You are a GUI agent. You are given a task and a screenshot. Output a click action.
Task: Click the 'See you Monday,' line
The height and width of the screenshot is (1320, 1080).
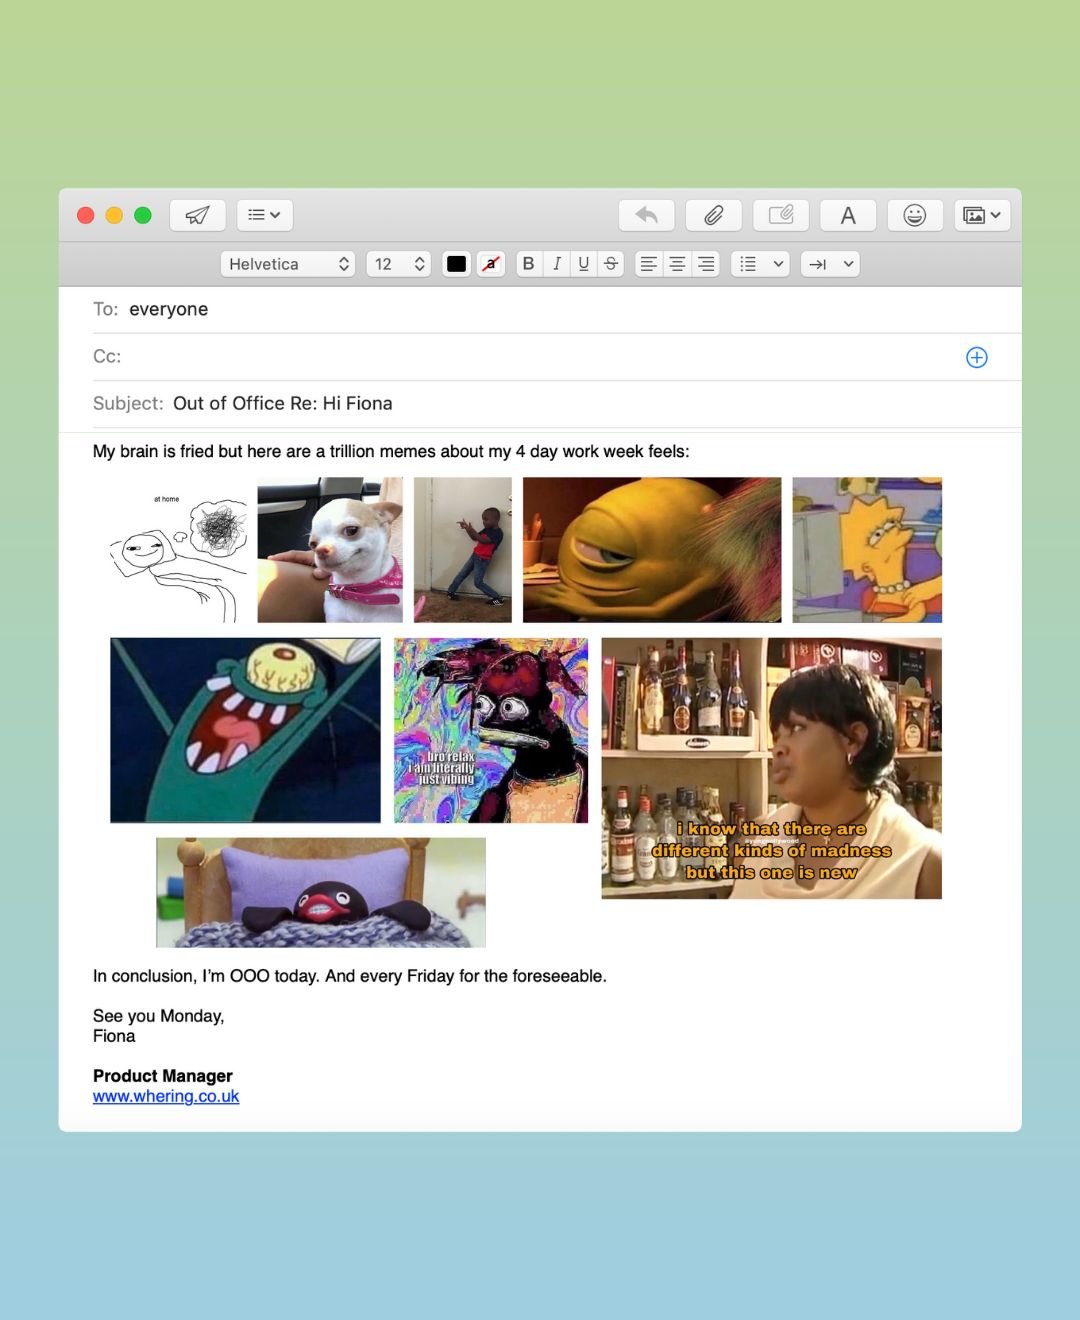pos(159,1016)
